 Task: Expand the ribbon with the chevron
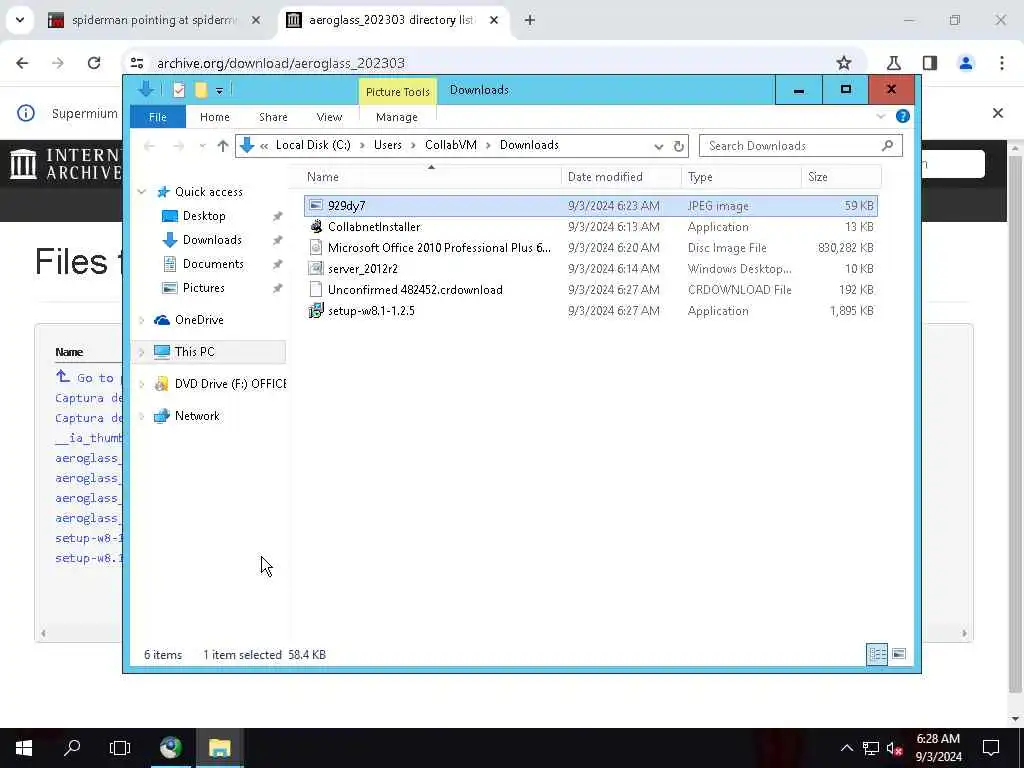click(880, 116)
